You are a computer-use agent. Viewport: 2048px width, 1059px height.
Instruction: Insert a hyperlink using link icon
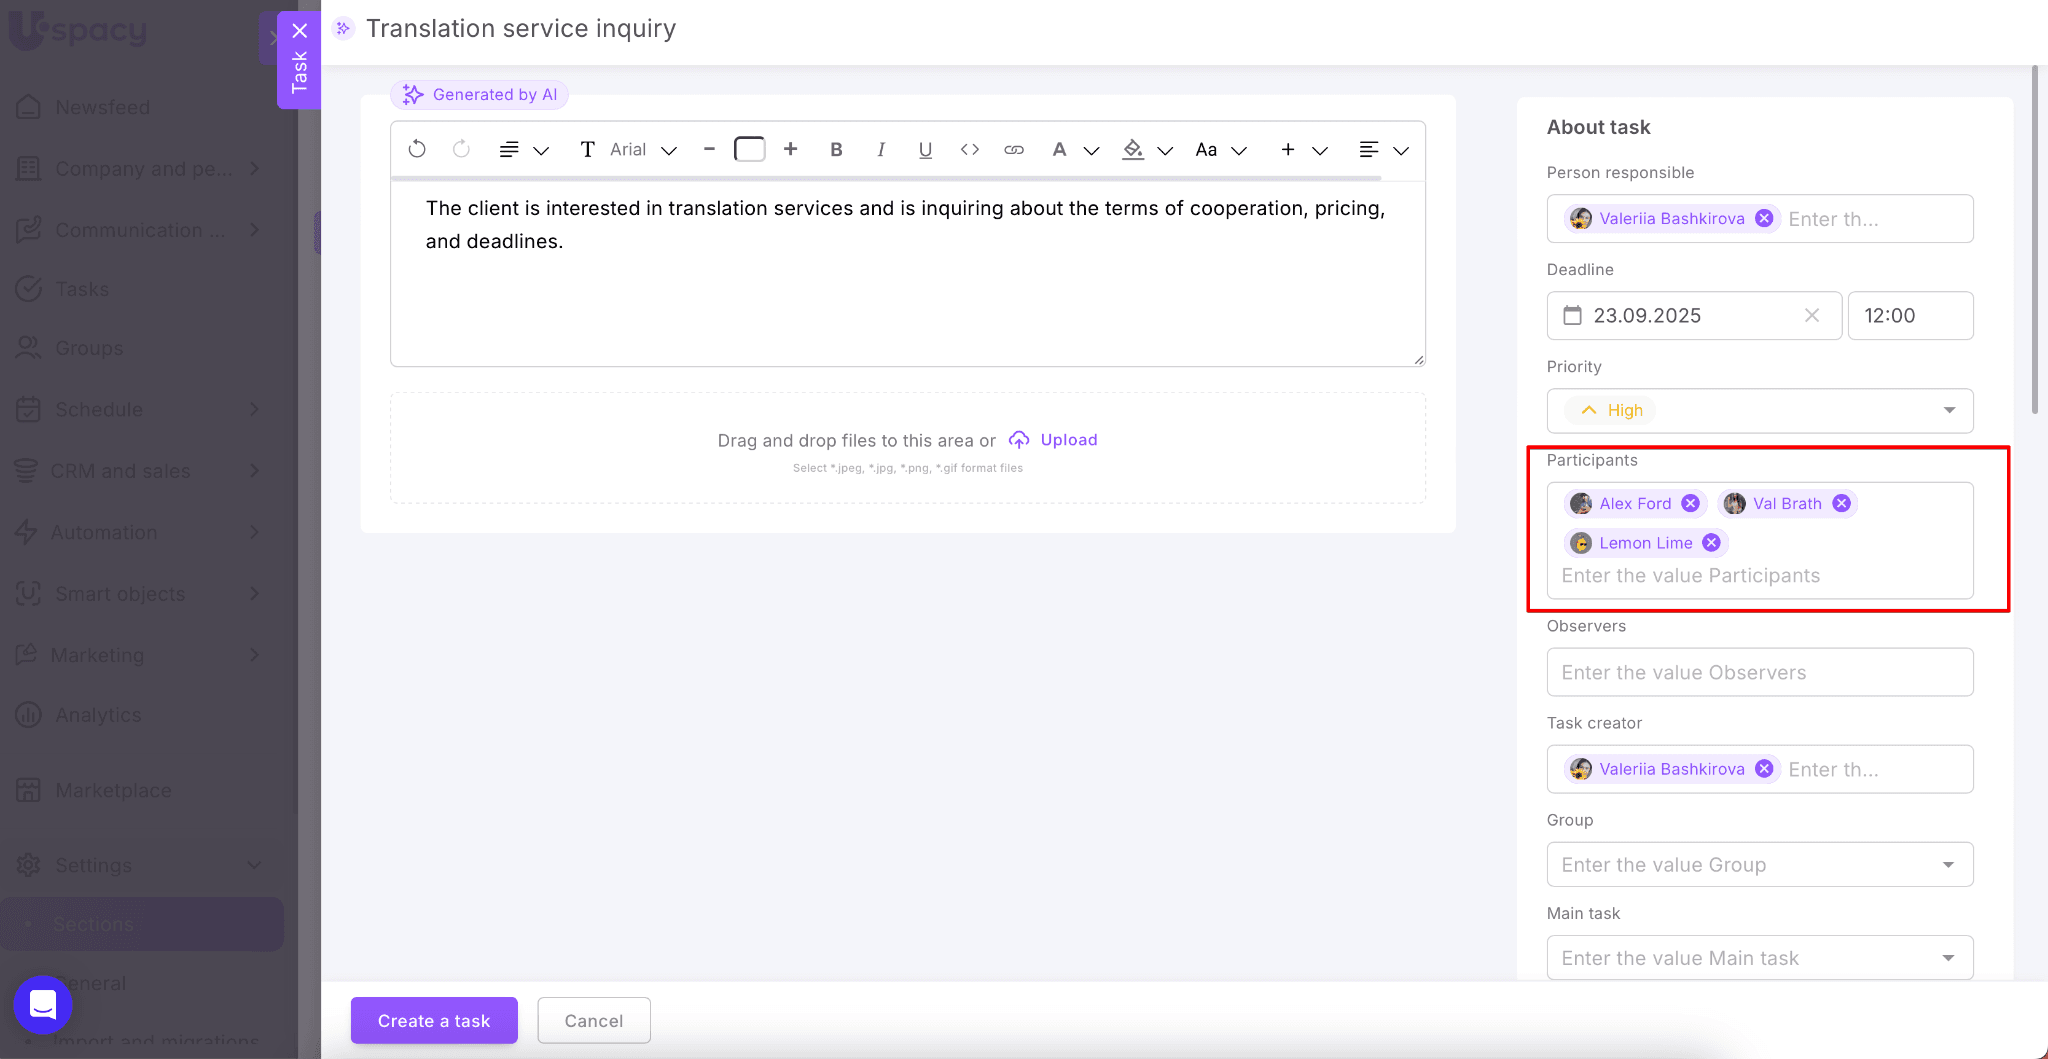point(1014,149)
